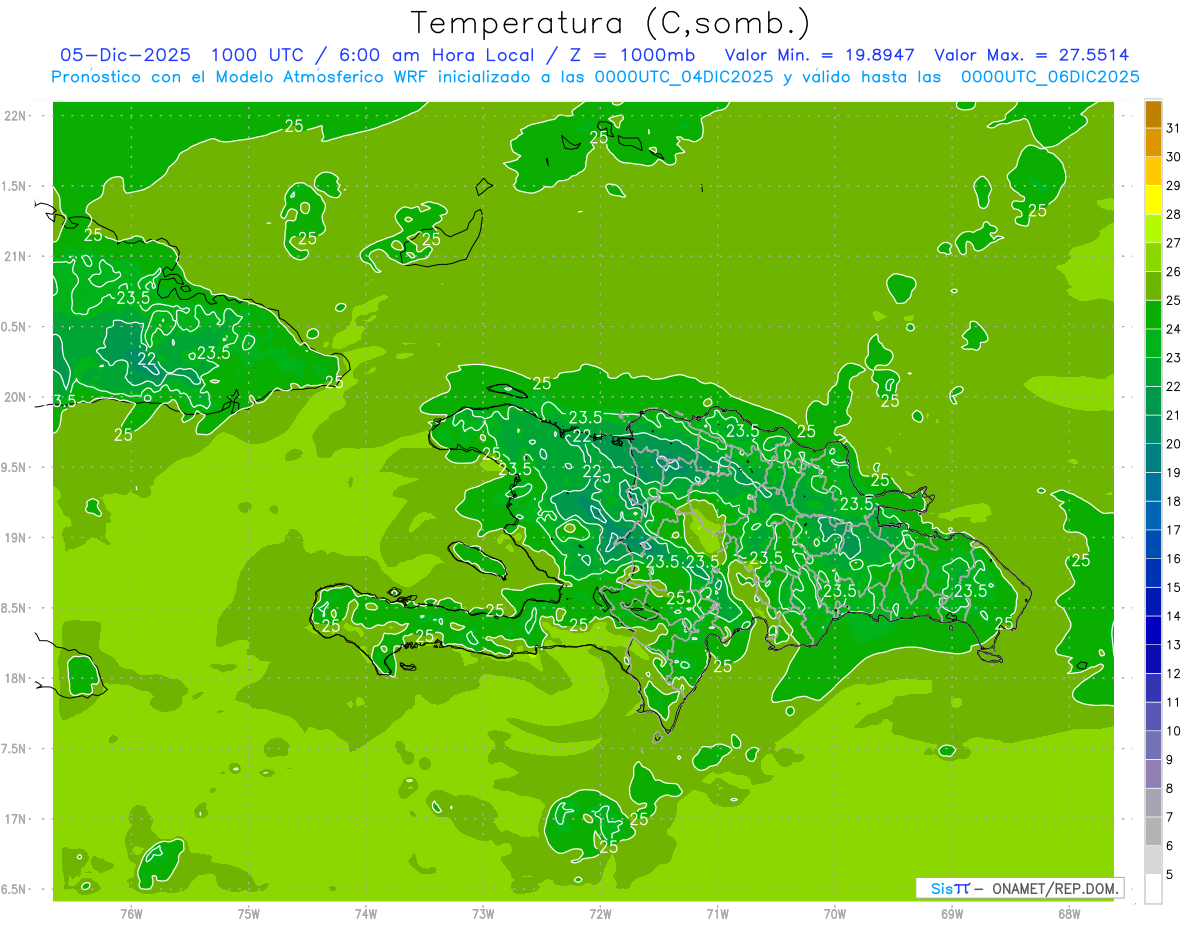
Task: Click the '10' value on the color scale
Action: click(x=1173, y=730)
